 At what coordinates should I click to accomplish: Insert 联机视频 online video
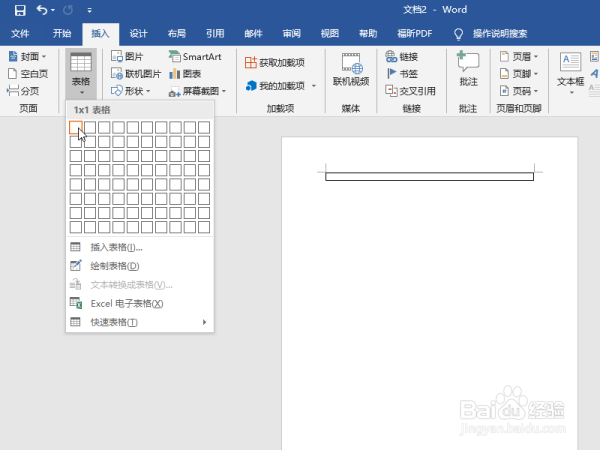(x=351, y=70)
